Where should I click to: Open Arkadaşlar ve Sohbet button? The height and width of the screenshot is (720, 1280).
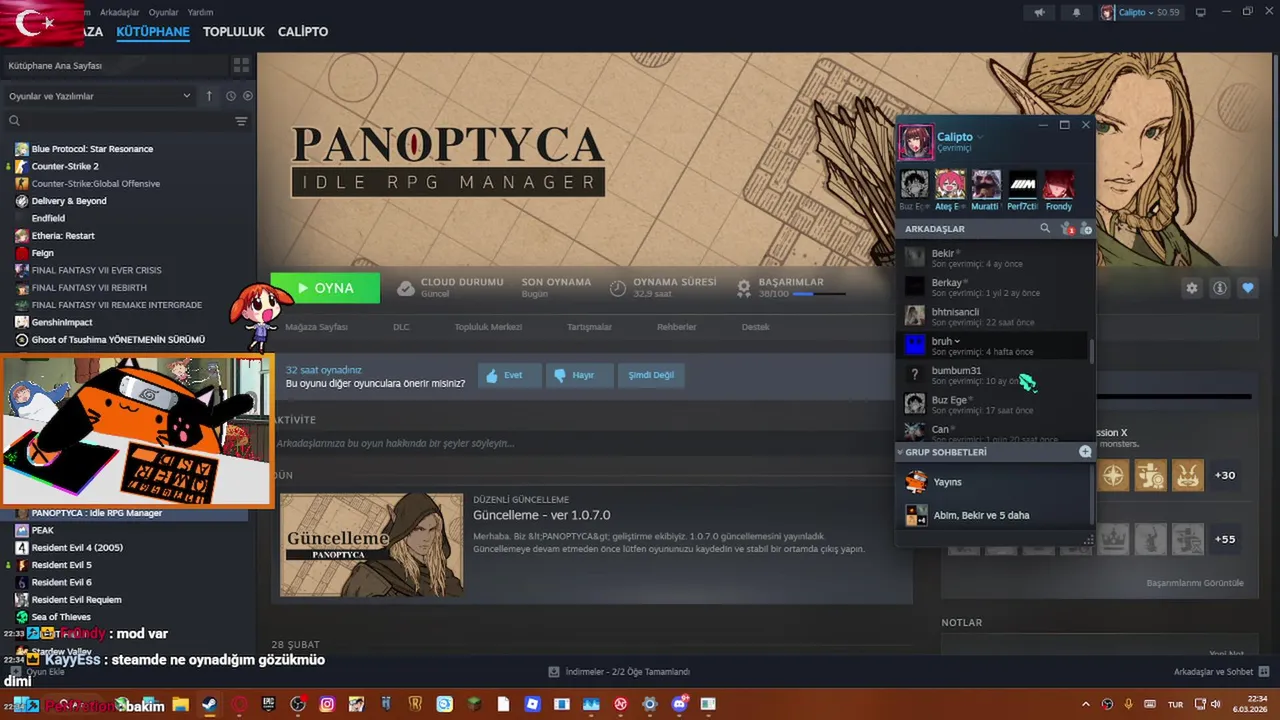[x=1221, y=672]
